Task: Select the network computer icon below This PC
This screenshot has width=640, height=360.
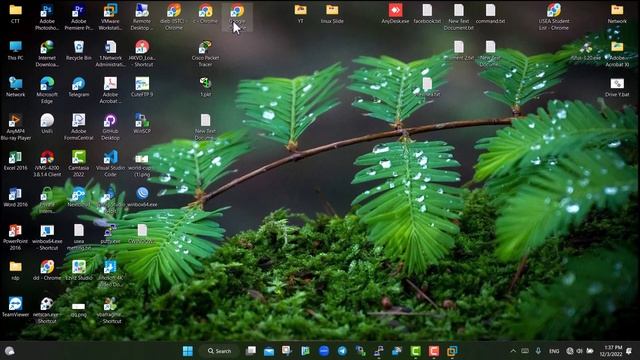Action: point(16,87)
